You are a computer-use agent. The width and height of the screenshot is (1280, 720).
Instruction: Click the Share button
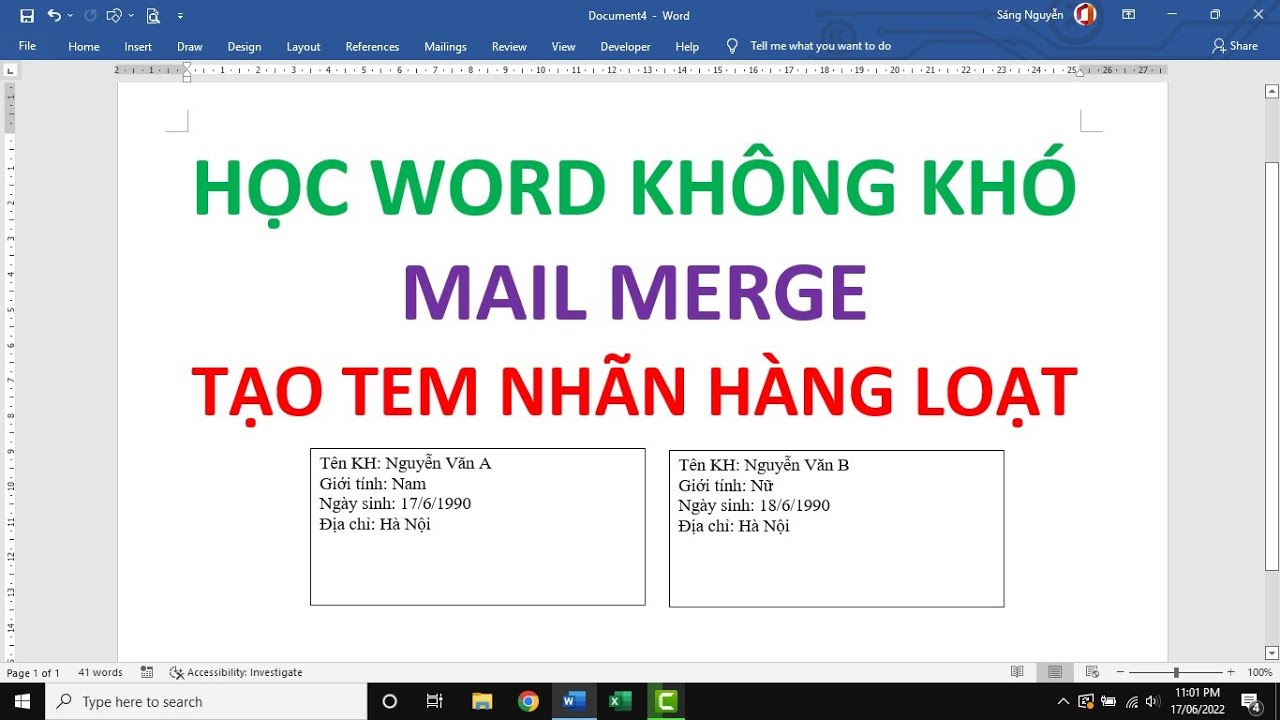(1235, 46)
